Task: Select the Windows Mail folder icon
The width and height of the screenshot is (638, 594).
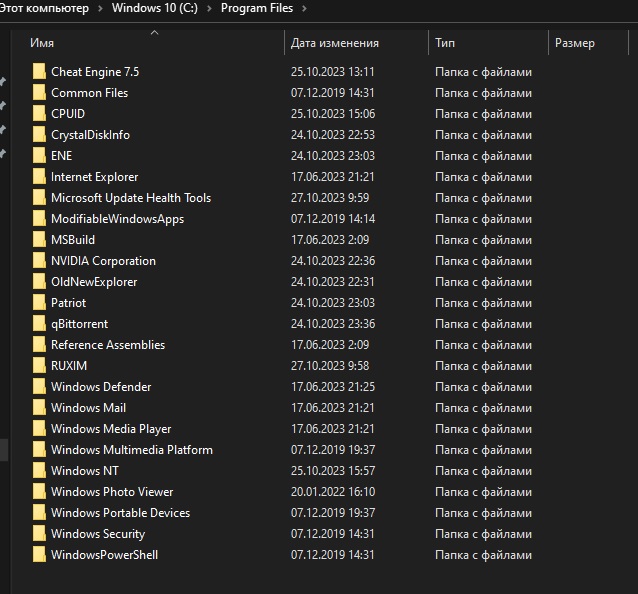Action: [39, 408]
